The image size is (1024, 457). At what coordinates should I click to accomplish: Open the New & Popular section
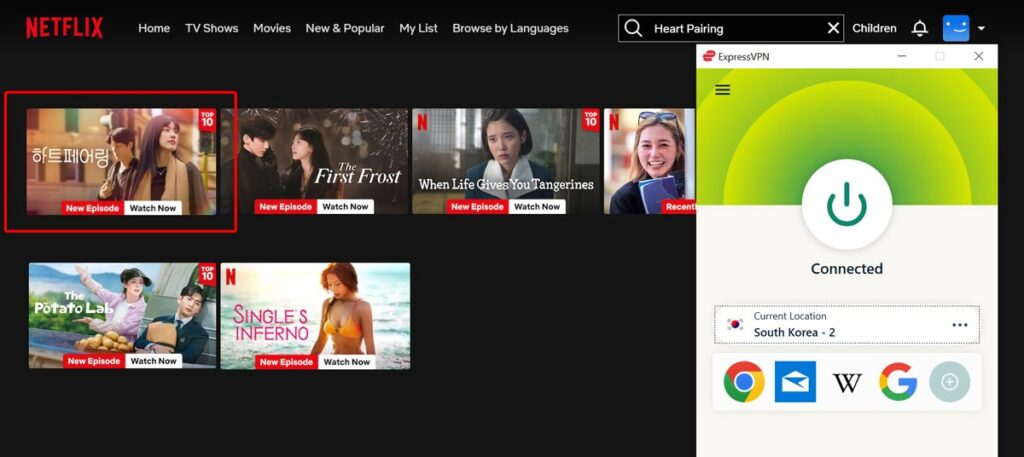(344, 28)
